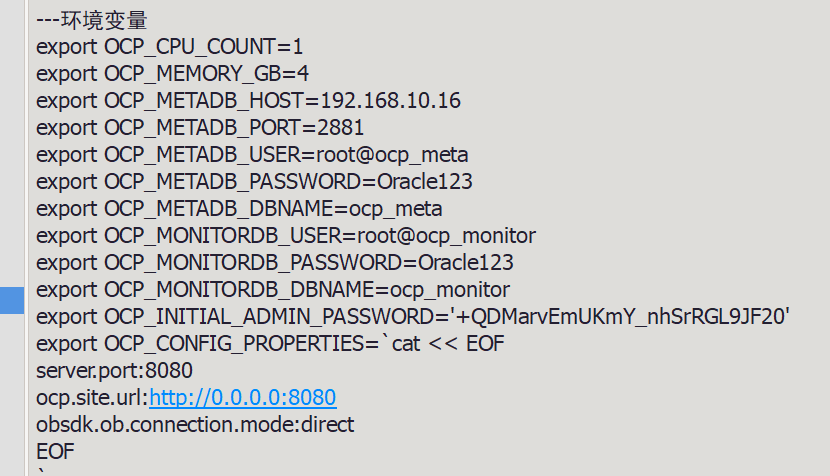Image resolution: width=830 pixels, height=476 pixels.
Task: Click the OCP_METADB_PASSWORD value Oracle123
Action: coord(425,182)
